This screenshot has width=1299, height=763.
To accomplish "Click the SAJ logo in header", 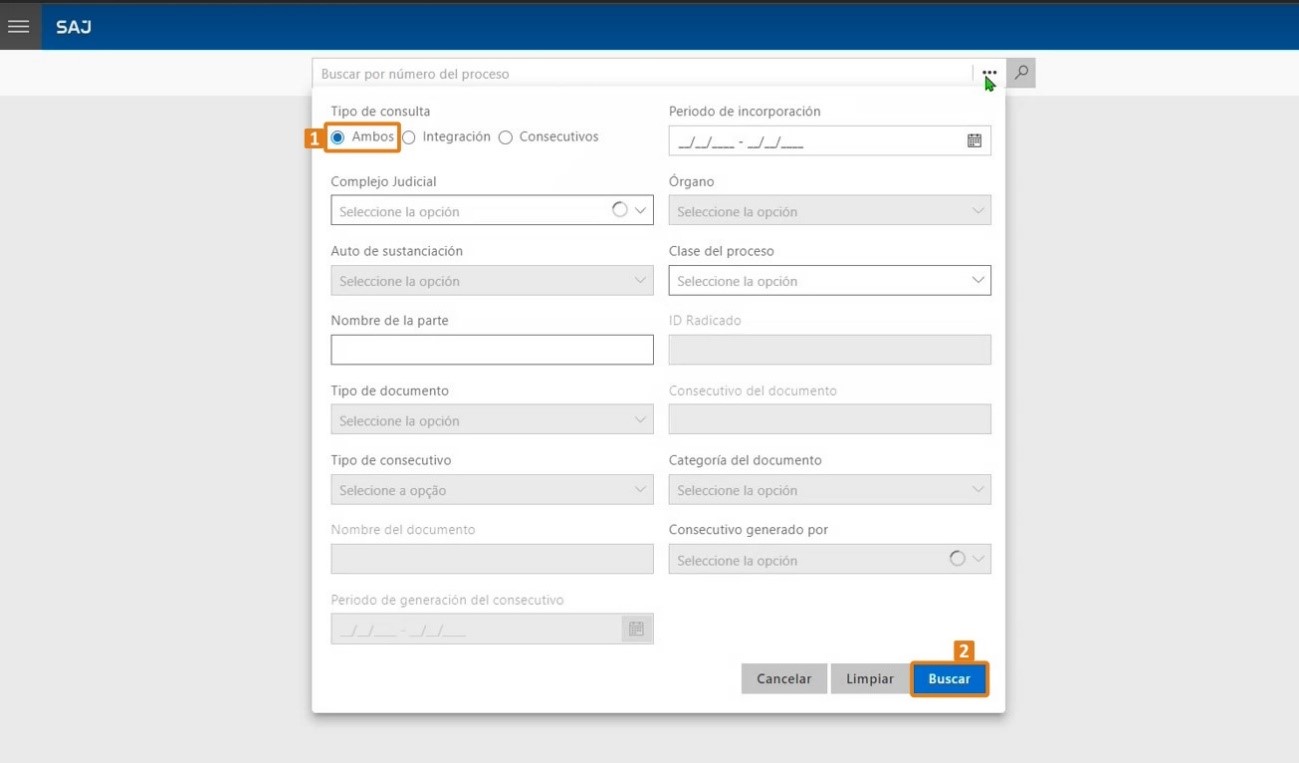I will tap(73, 27).
